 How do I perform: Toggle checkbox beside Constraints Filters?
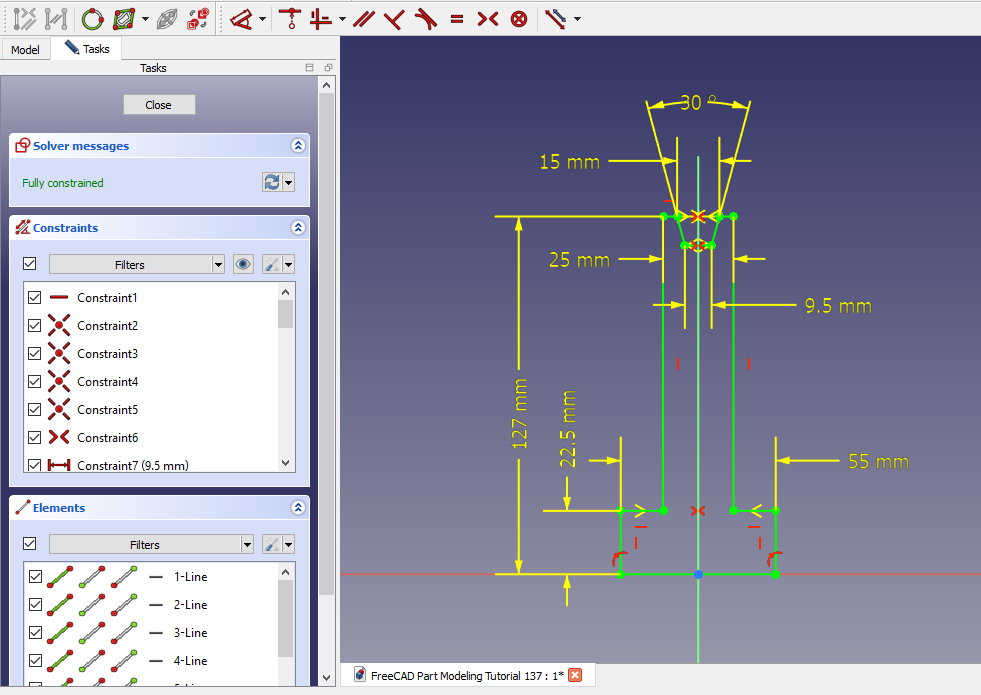[30, 264]
